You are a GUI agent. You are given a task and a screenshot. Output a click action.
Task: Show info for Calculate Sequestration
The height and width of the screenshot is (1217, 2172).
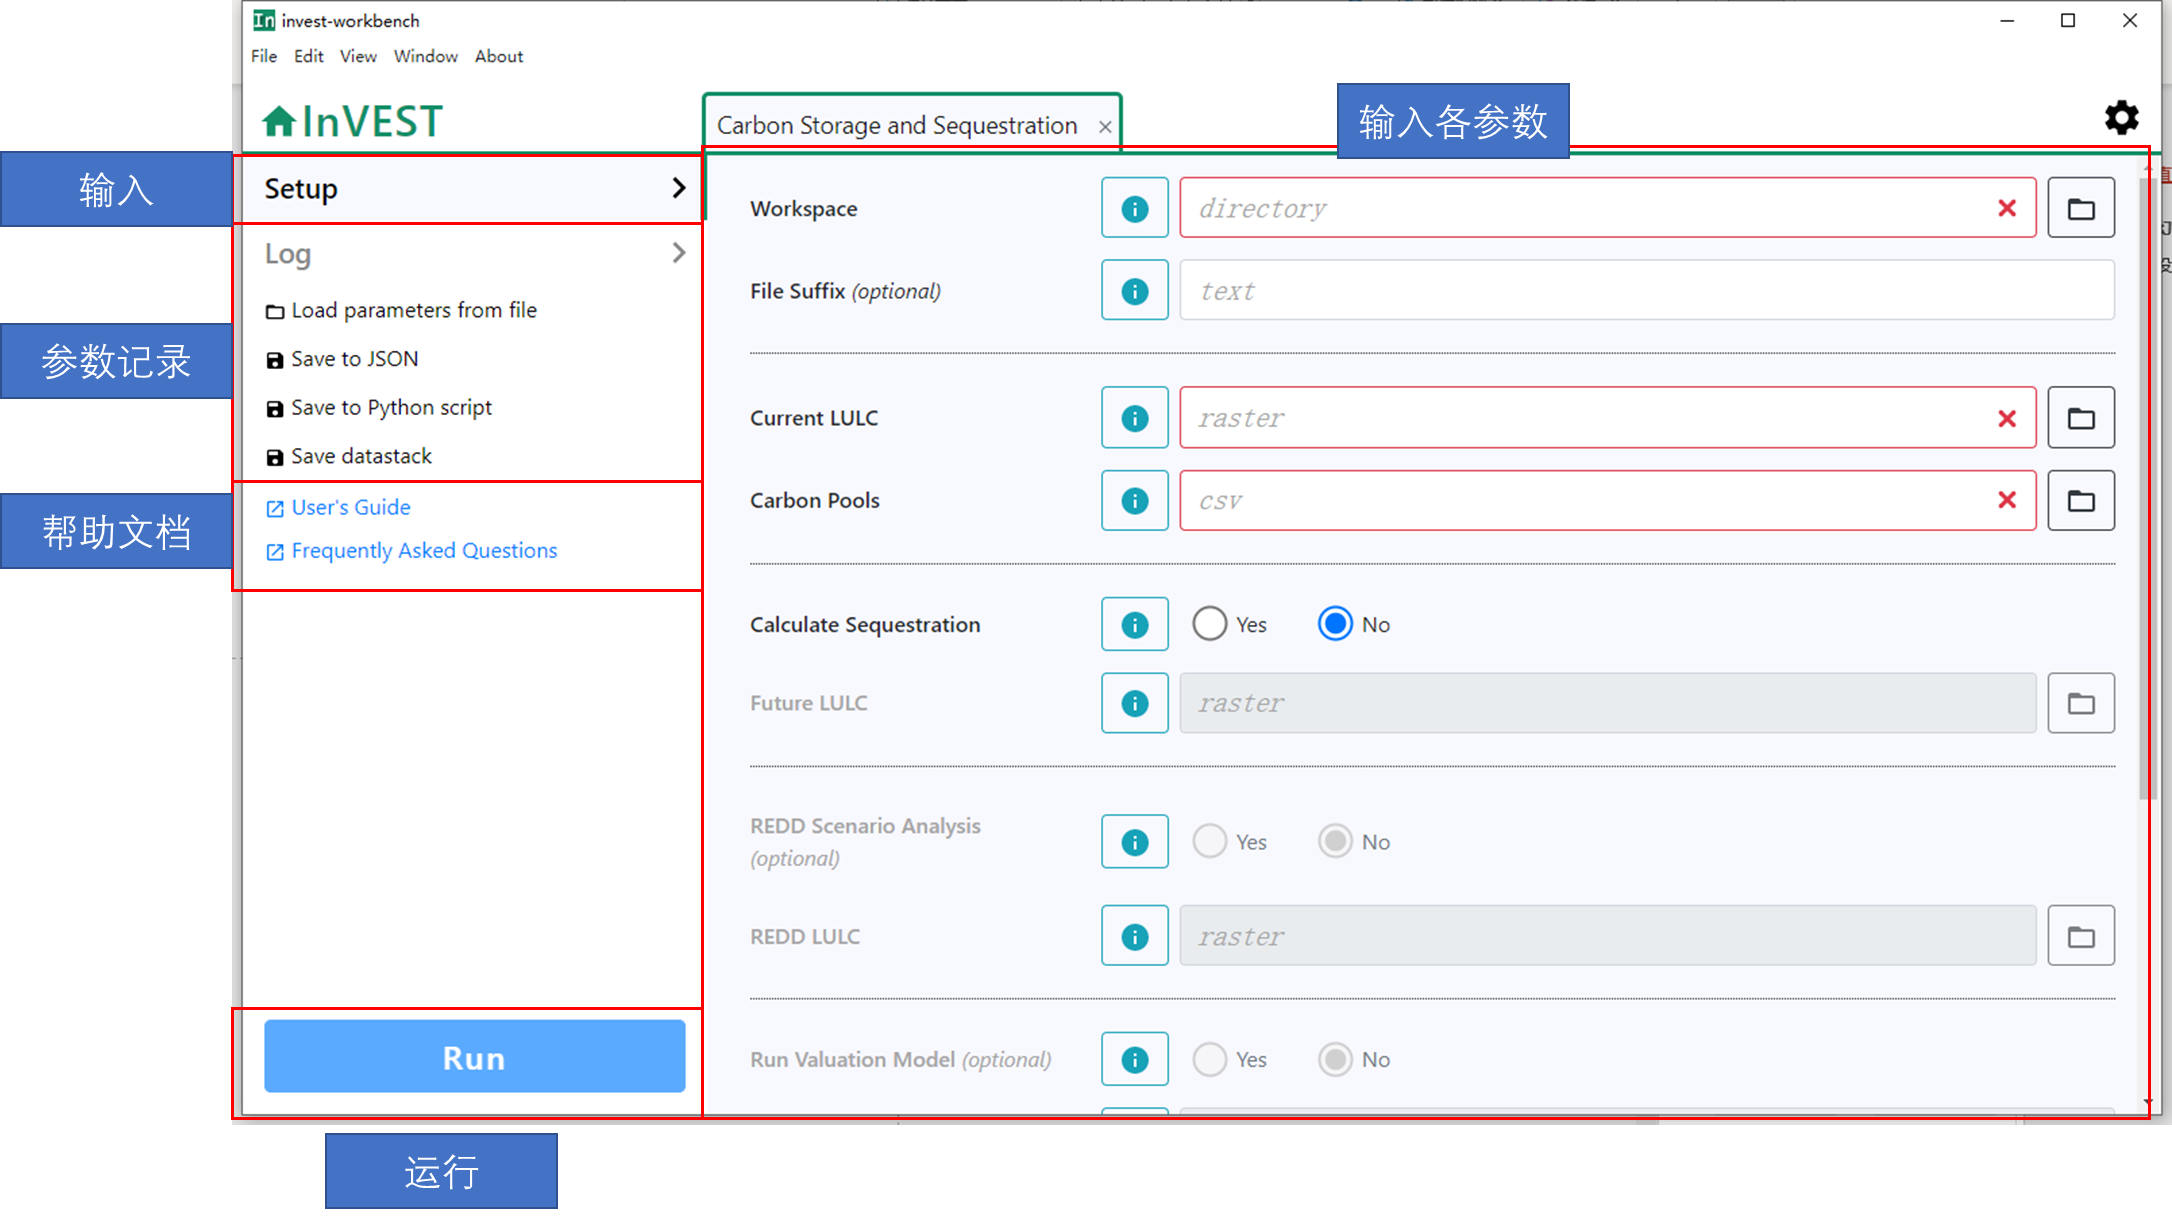tap(1134, 624)
